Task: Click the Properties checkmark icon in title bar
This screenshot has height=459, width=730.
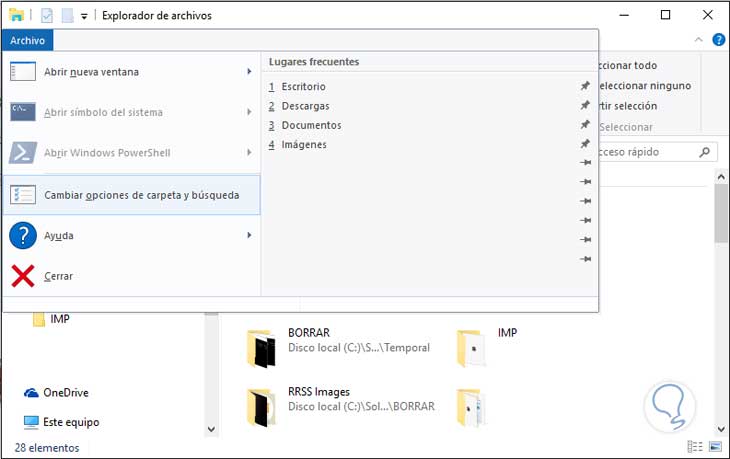Action: coord(46,16)
